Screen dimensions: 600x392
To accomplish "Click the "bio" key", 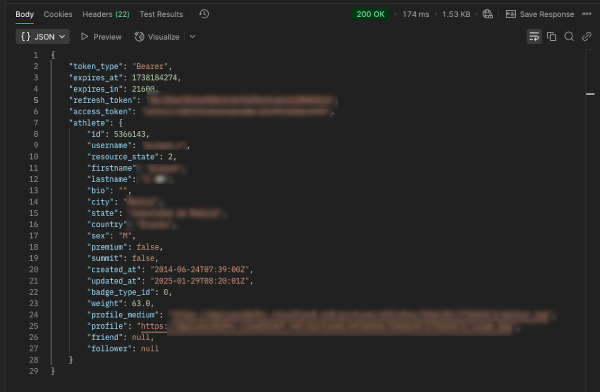I will coord(98,191).
